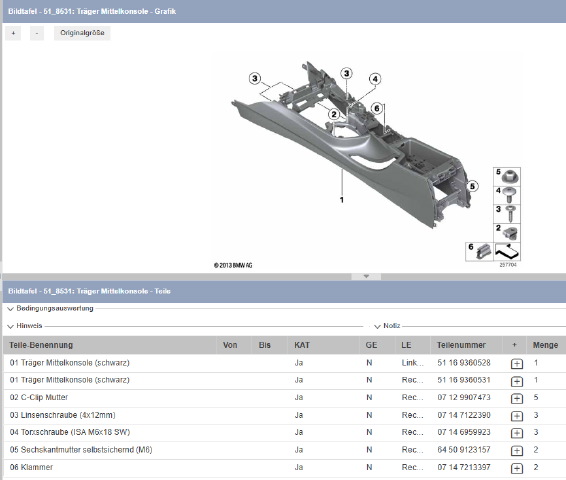Viewport: 566px width, 480px height.
Task: Add part 51 16 9360528 using plus icon
Action: coord(517,363)
